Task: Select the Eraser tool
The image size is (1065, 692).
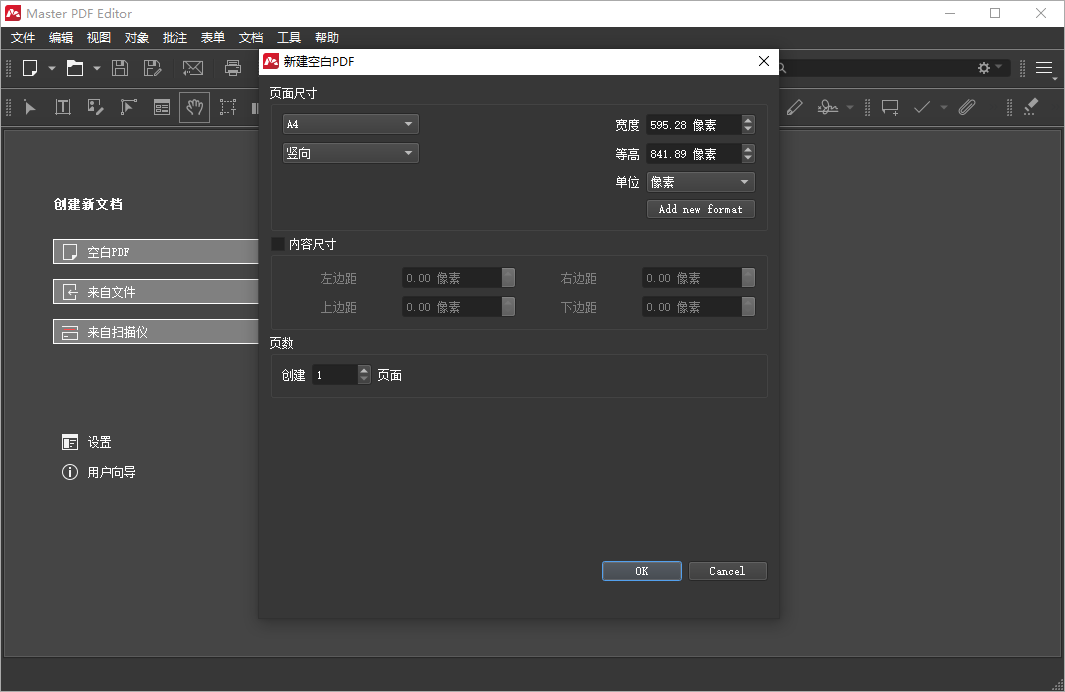Action: [1030, 106]
